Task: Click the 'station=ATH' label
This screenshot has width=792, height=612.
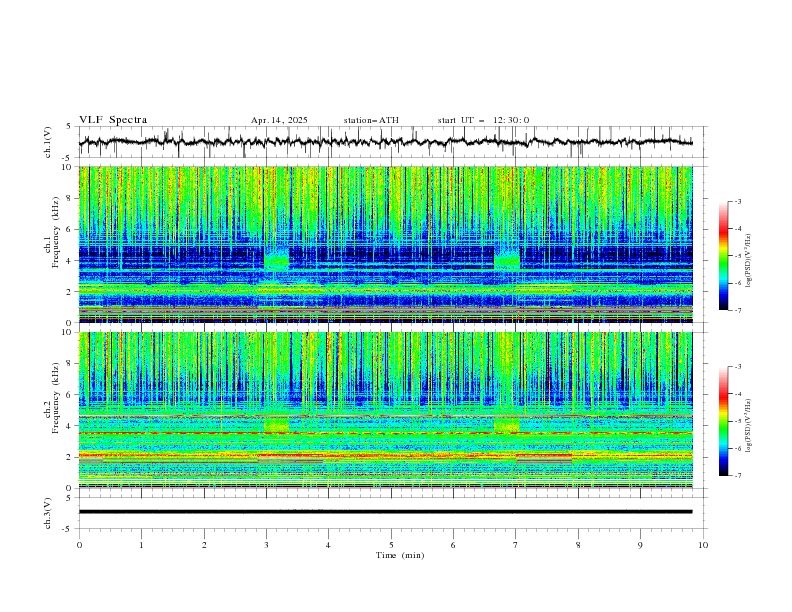Action: (371, 120)
